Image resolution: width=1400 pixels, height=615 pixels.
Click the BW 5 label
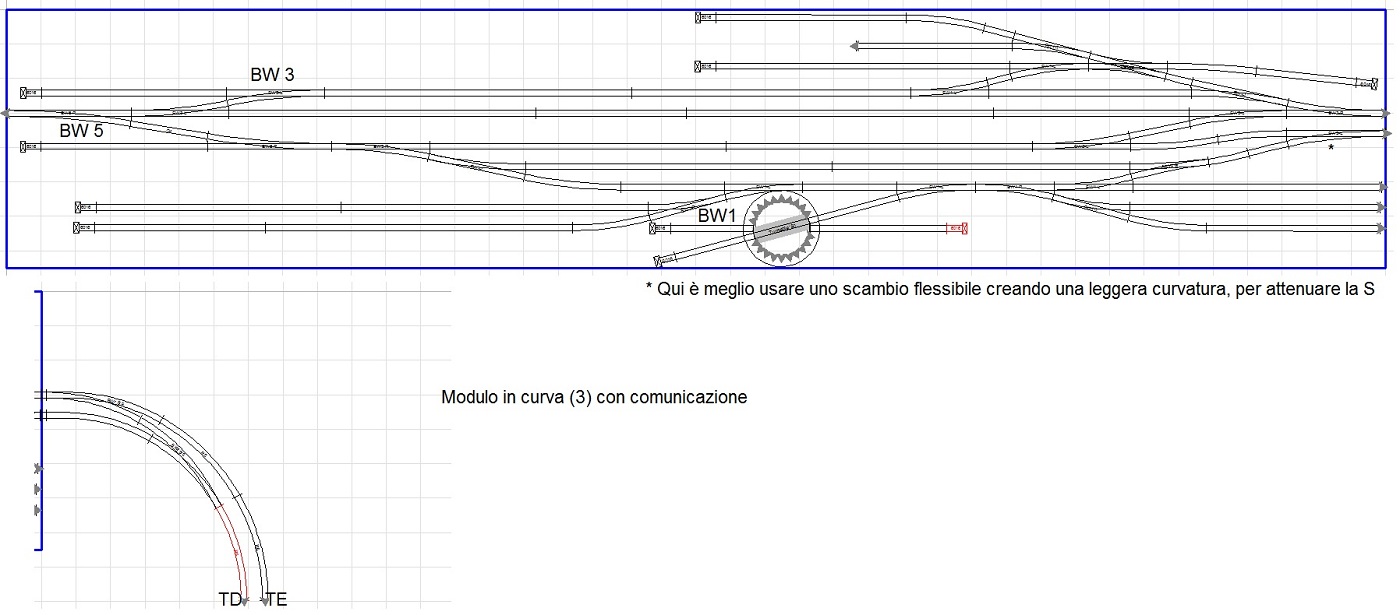coord(81,130)
